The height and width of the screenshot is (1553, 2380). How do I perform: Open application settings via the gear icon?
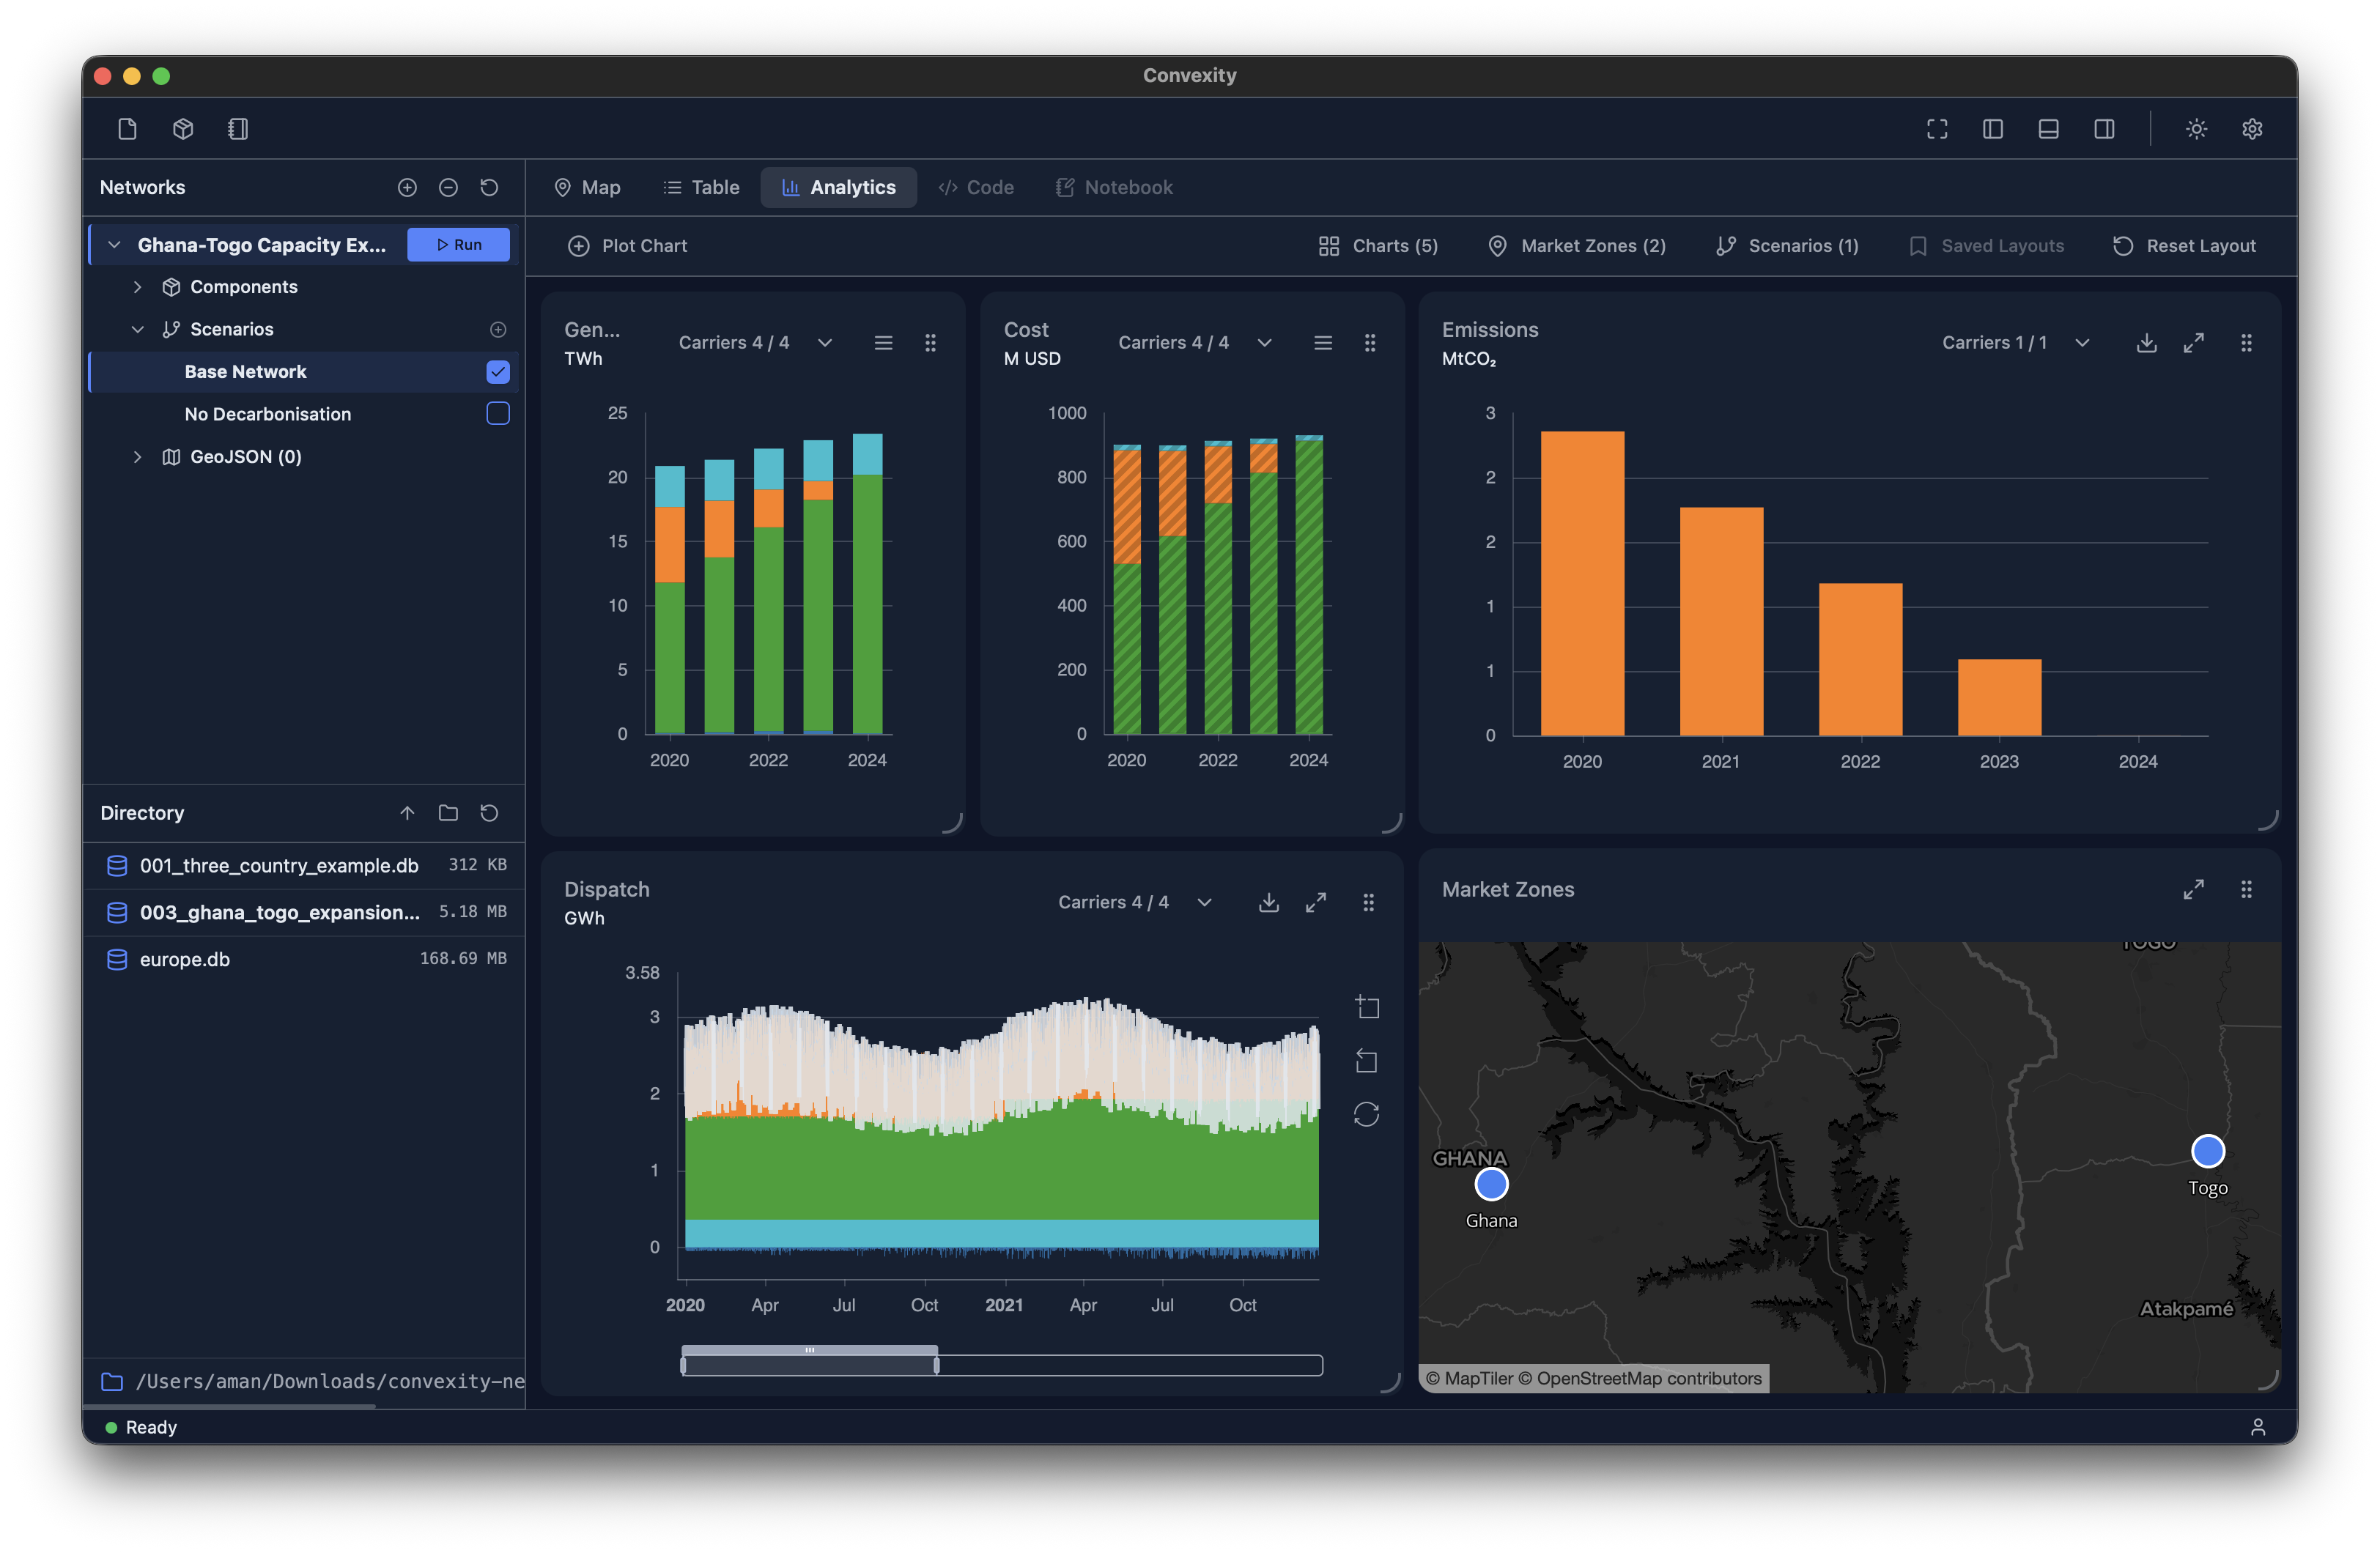point(2252,128)
